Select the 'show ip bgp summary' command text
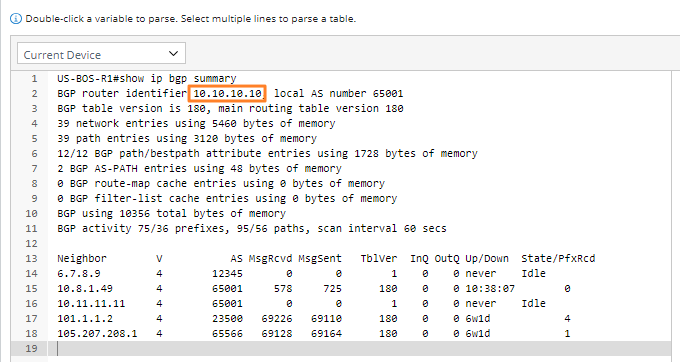This screenshot has height=362, width=680. tap(178, 78)
